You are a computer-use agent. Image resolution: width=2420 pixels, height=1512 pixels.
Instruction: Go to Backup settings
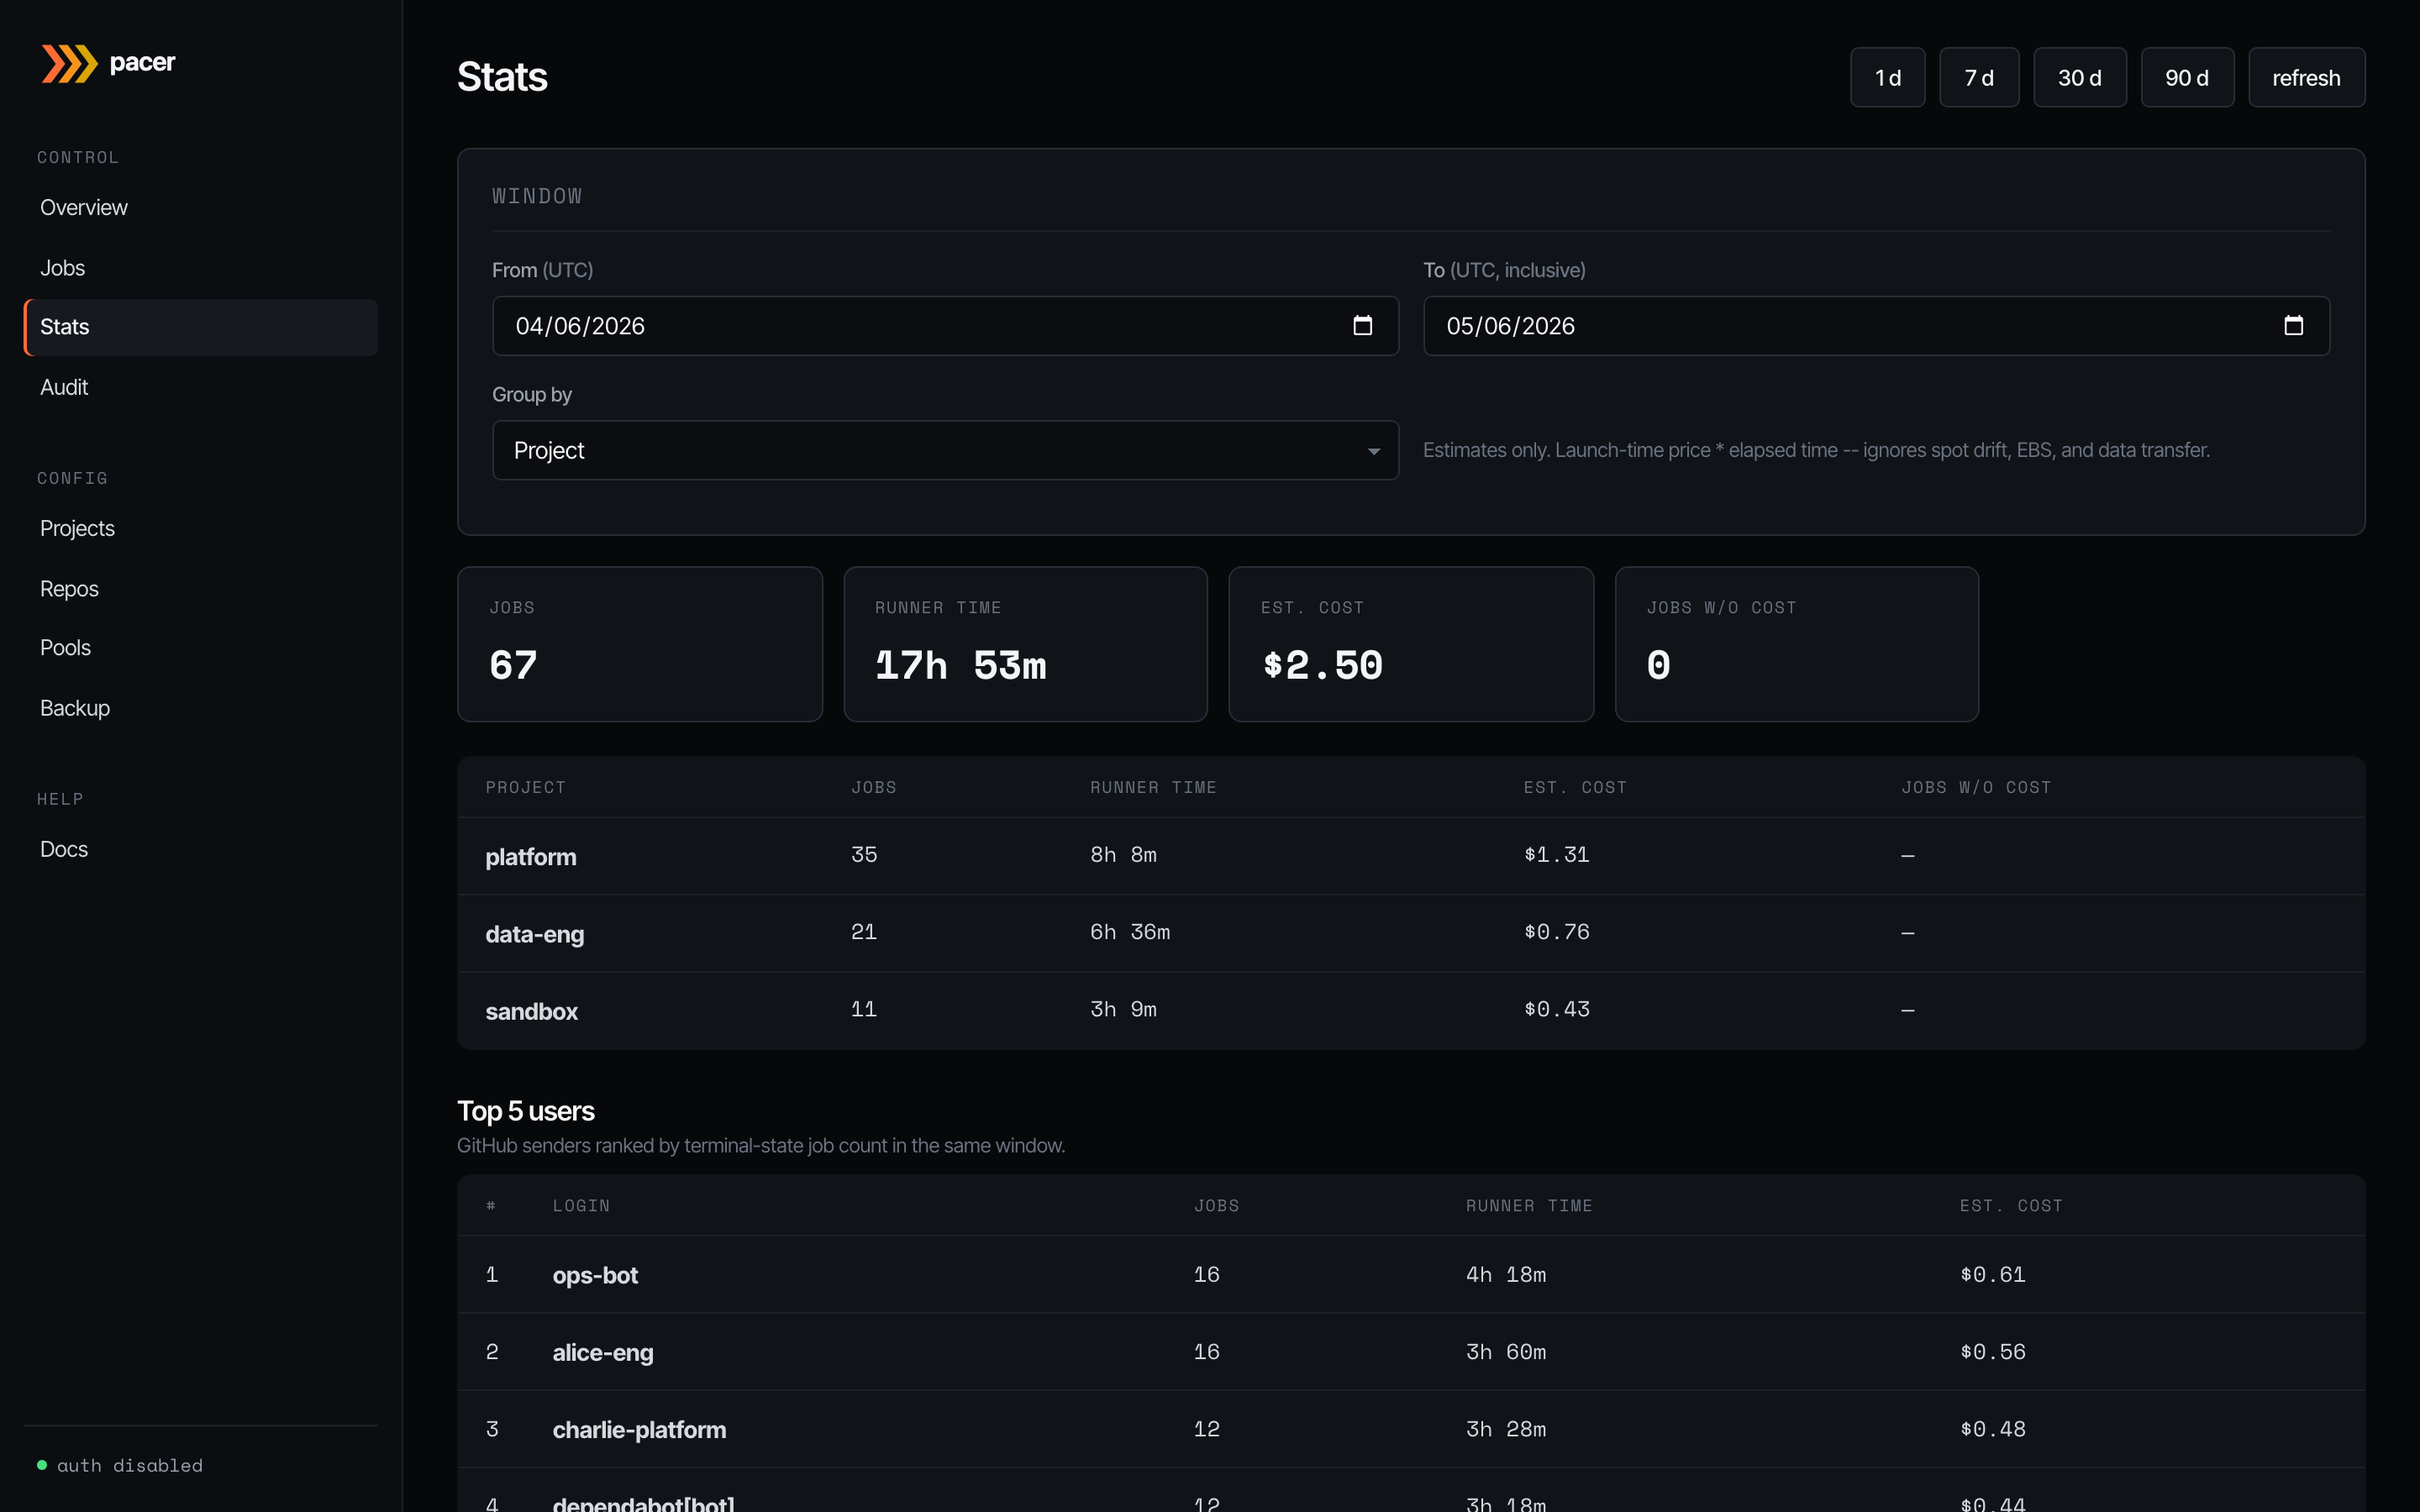pos(201,708)
